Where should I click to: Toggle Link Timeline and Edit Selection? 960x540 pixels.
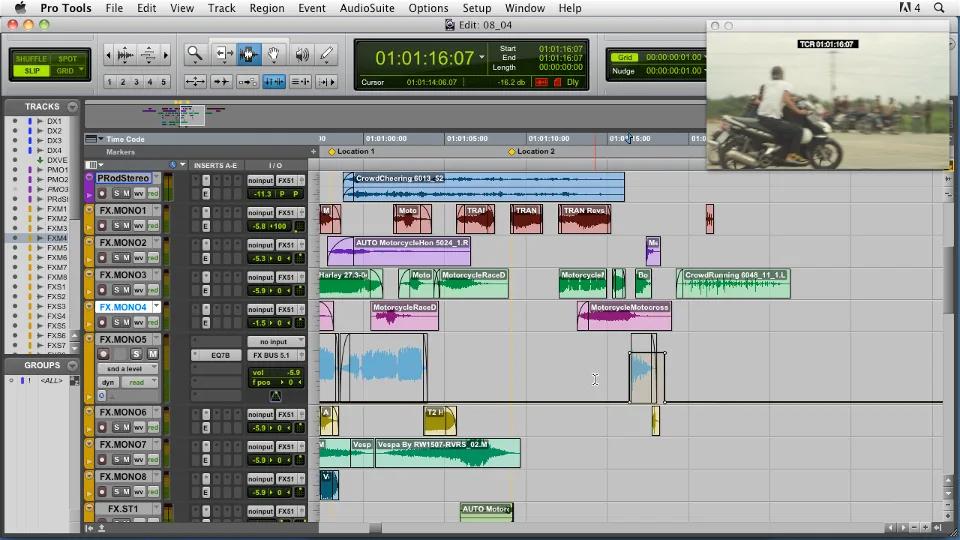pos(274,81)
